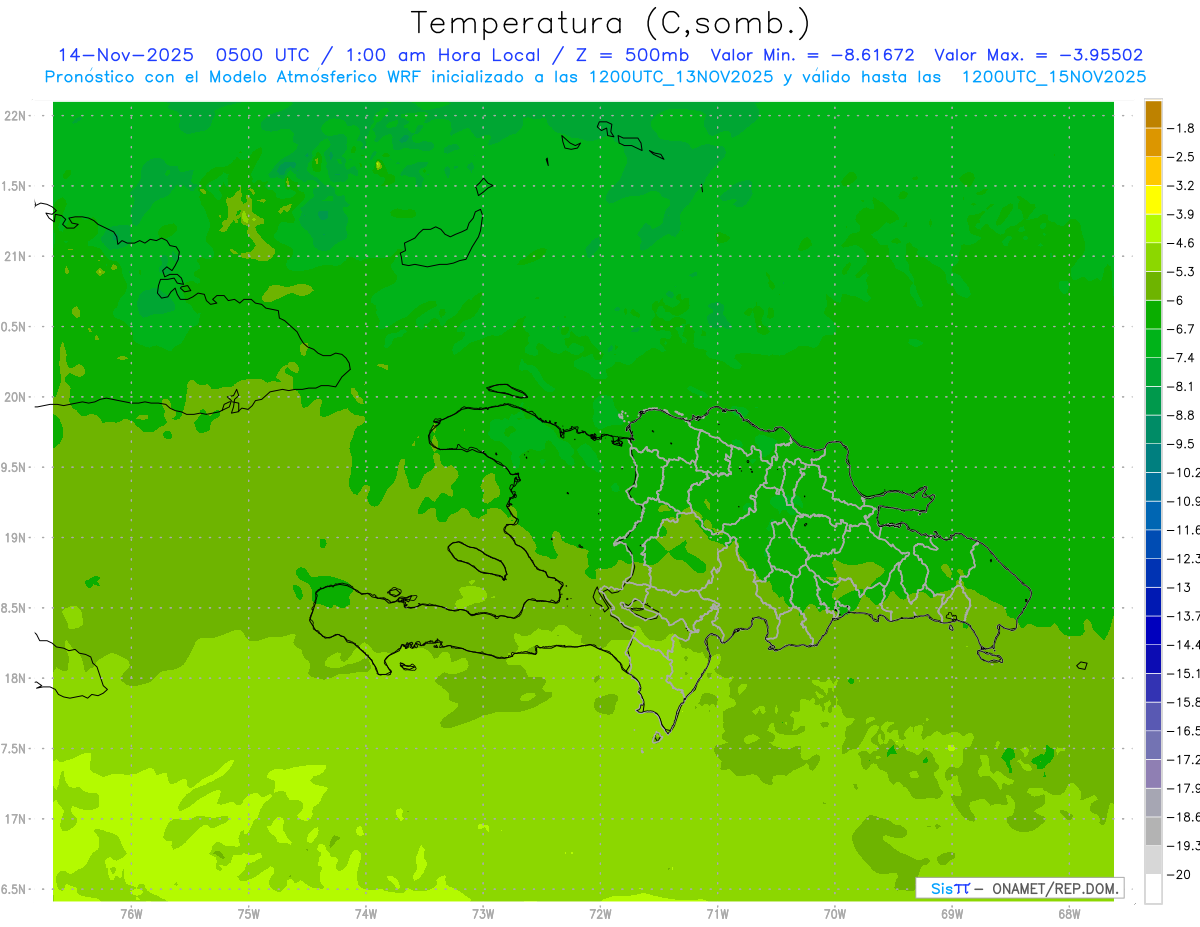The image size is (1200, 927).
Task: Click the '74W' longitude axis label
Action: tap(366, 914)
